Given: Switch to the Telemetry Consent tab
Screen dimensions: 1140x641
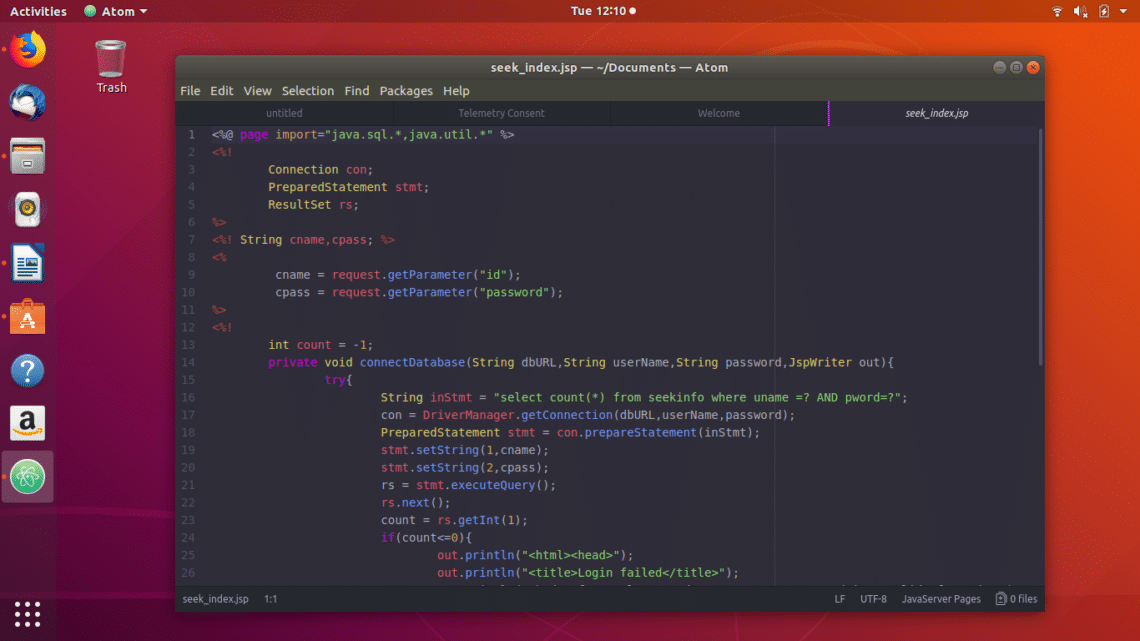Looking at the screenshot, I should tap(501, 113).
